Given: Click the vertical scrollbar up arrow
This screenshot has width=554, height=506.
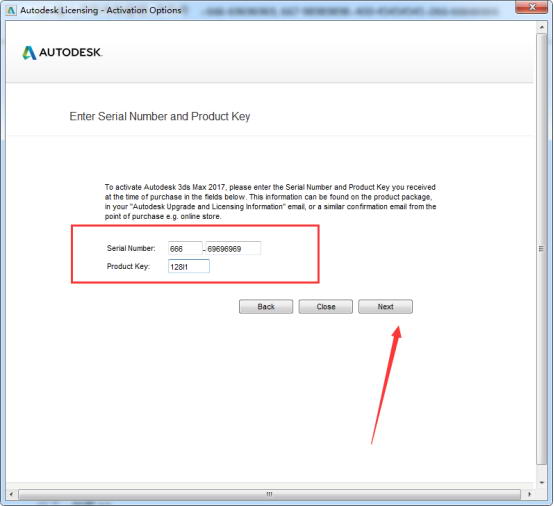Looking at the screenshot, I should [541, 27].
